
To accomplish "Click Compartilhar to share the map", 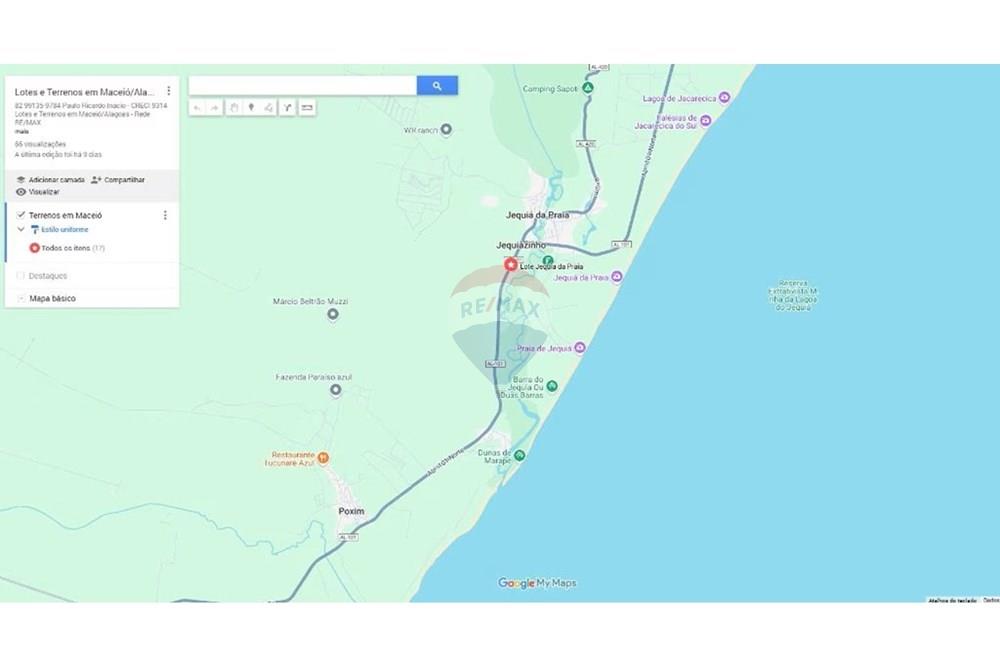I will (x=122, y=179).
